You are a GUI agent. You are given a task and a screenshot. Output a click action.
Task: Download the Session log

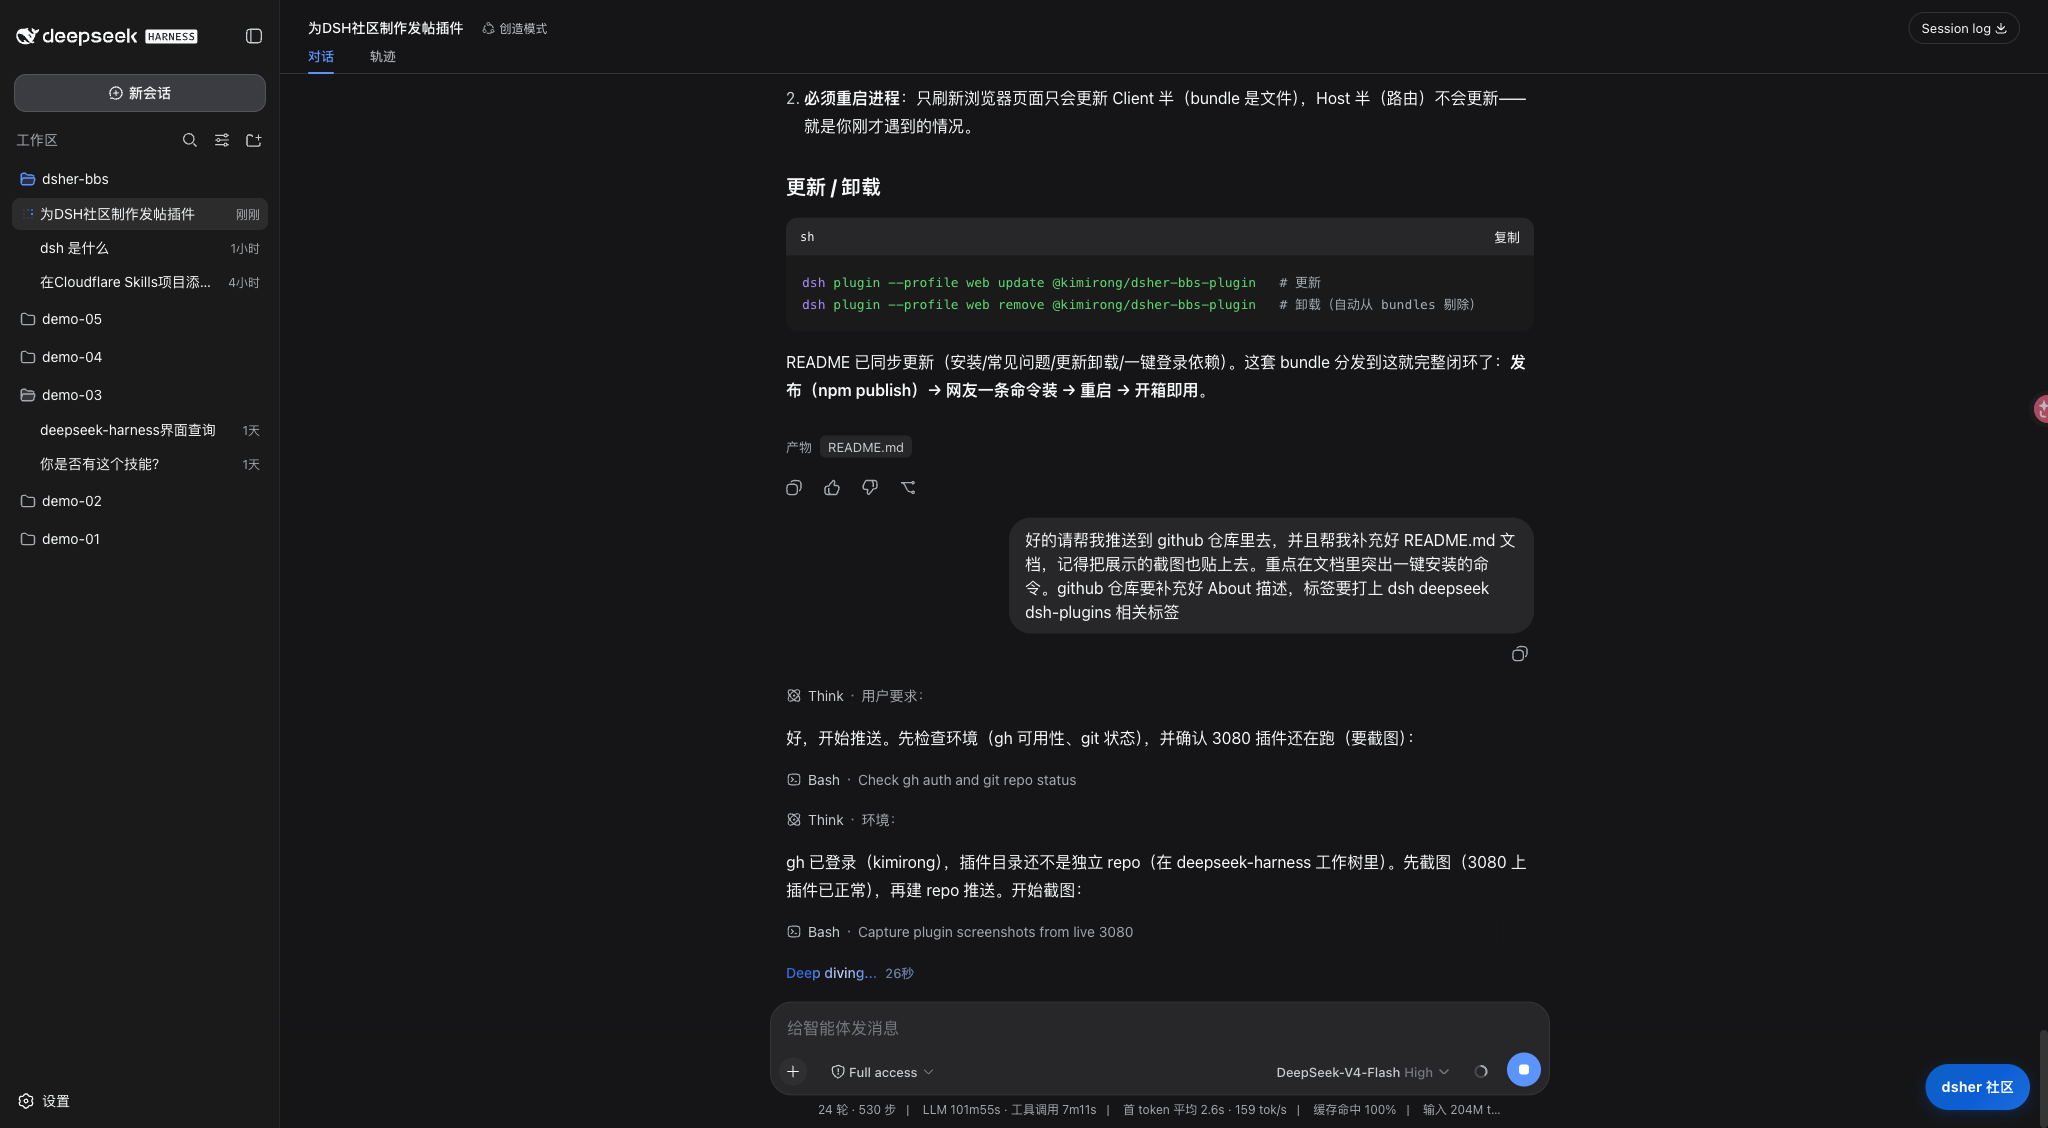point(1963,29)
